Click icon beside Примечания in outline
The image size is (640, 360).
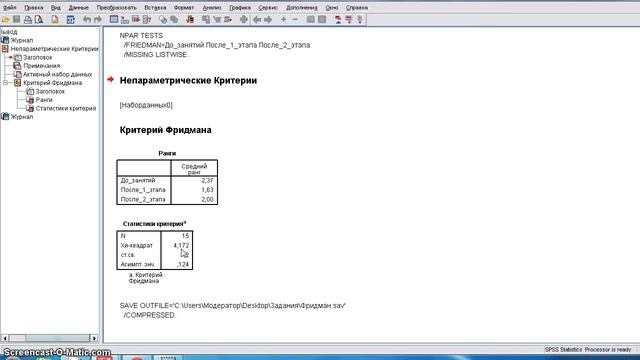point(17,65)
